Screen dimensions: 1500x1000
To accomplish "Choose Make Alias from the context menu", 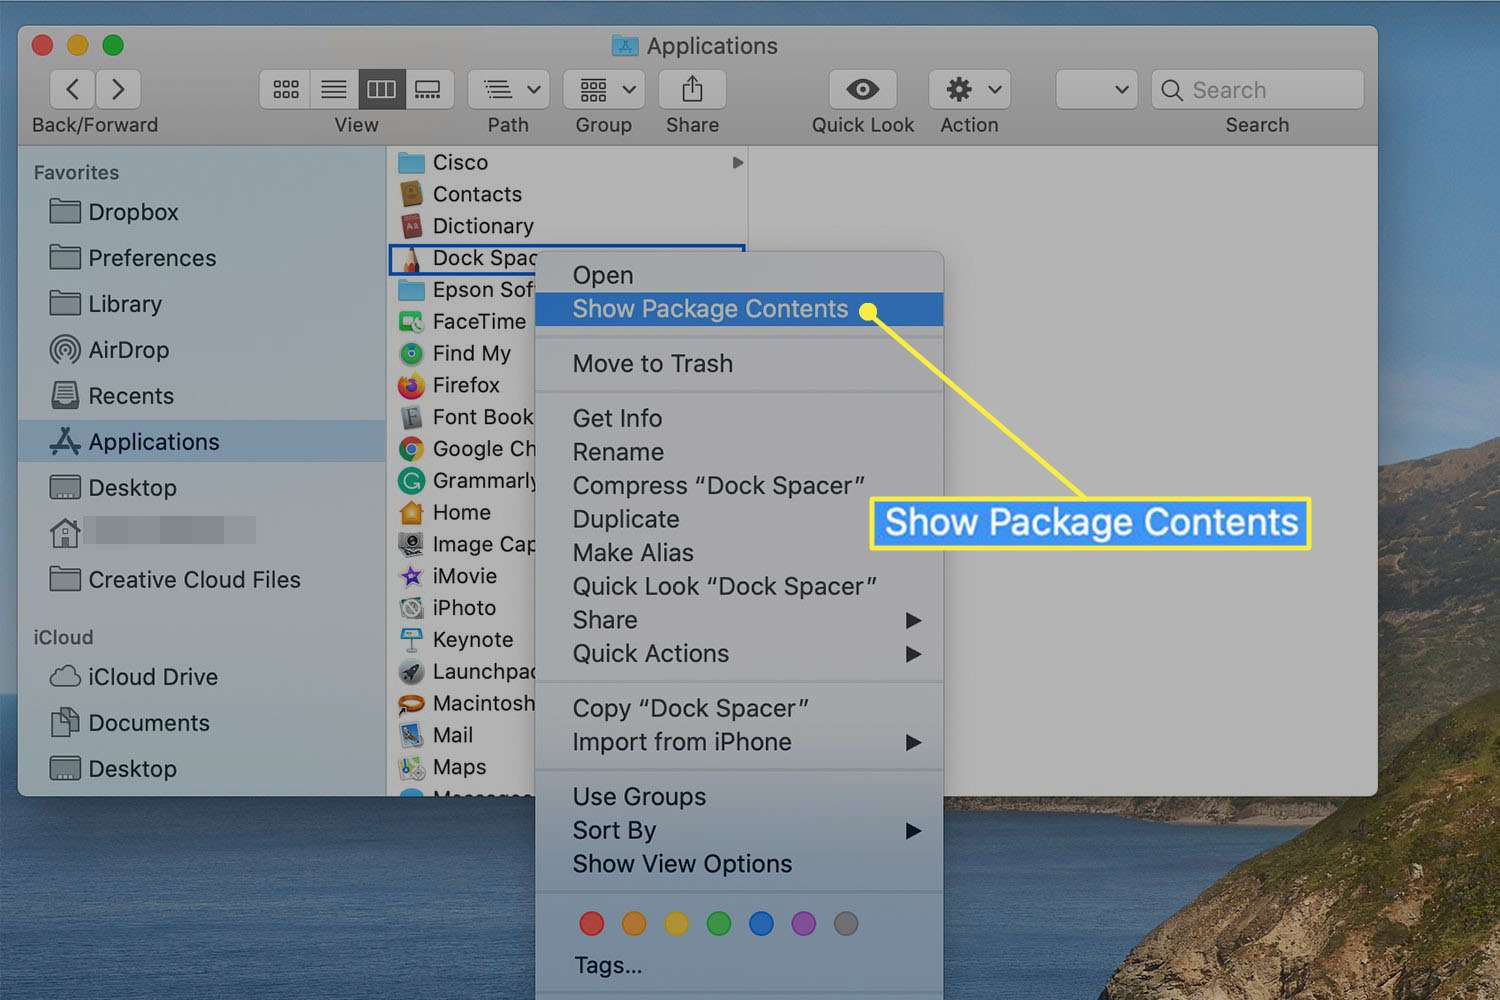I will [739, 553].
